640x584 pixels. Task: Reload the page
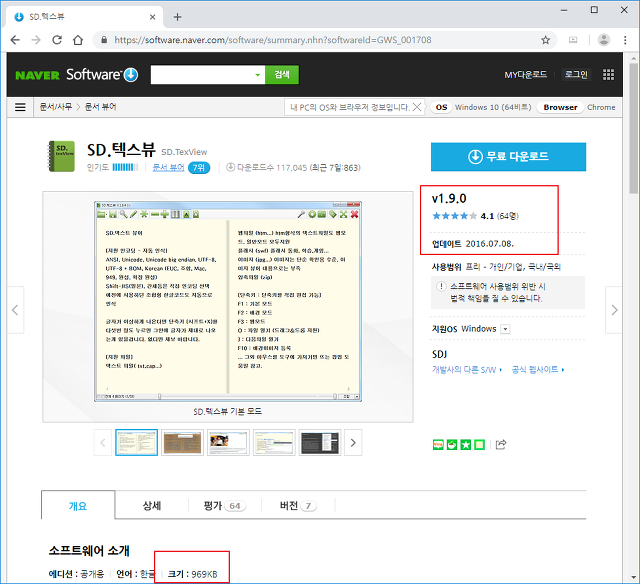coord(57,40)
